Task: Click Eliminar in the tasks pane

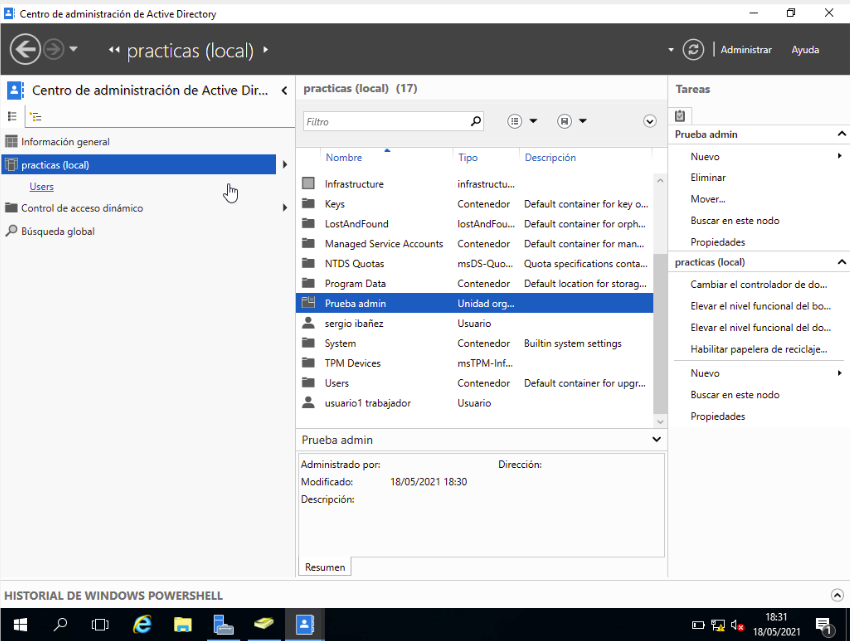Action: (x=708, y=177)
